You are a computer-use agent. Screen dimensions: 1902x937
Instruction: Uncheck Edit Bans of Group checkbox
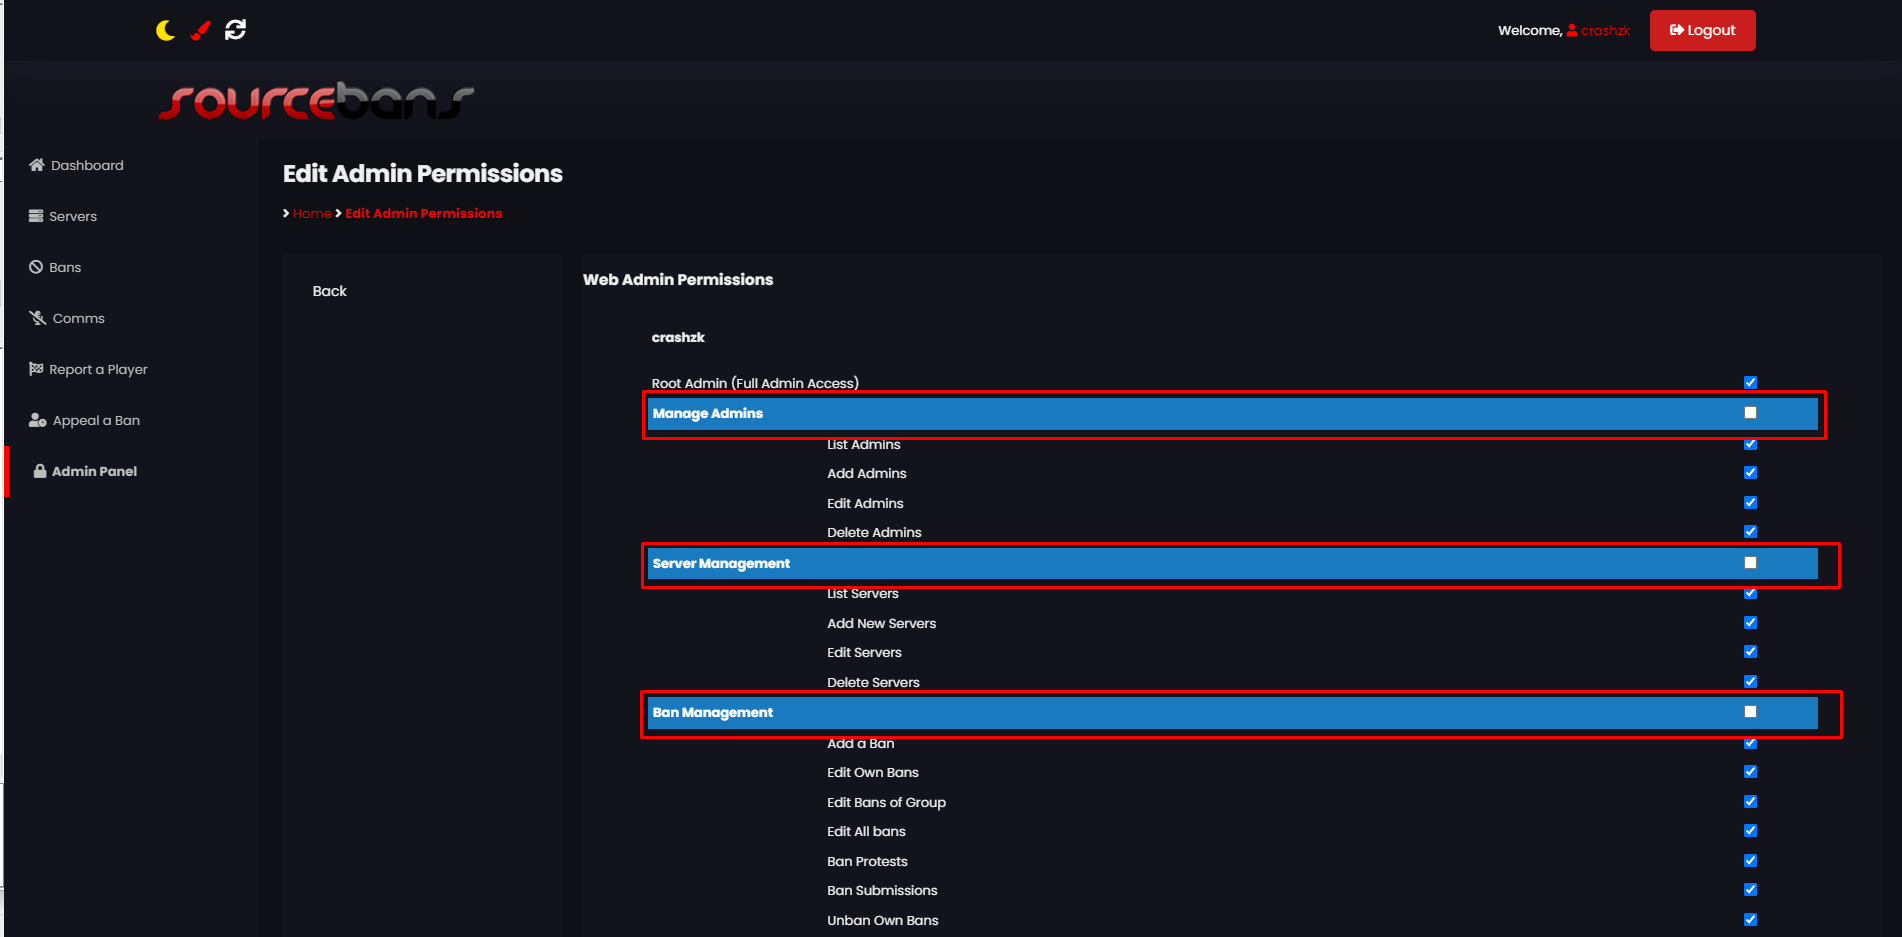(x=1750, y=801)
